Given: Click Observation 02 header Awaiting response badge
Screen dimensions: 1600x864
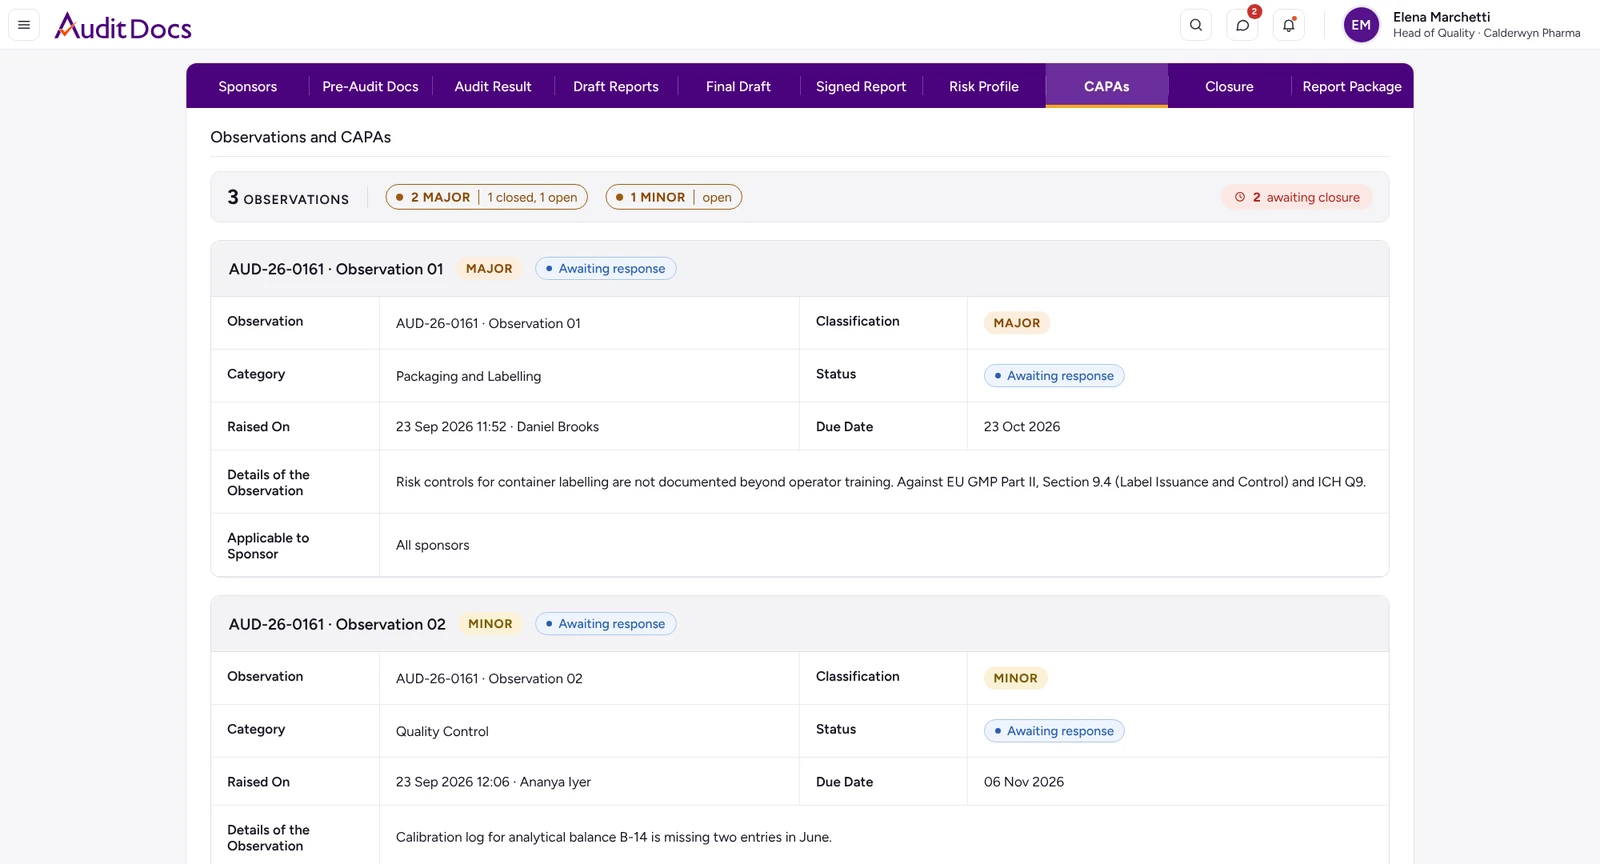Looking at the screenshot, I should point(606,623).
